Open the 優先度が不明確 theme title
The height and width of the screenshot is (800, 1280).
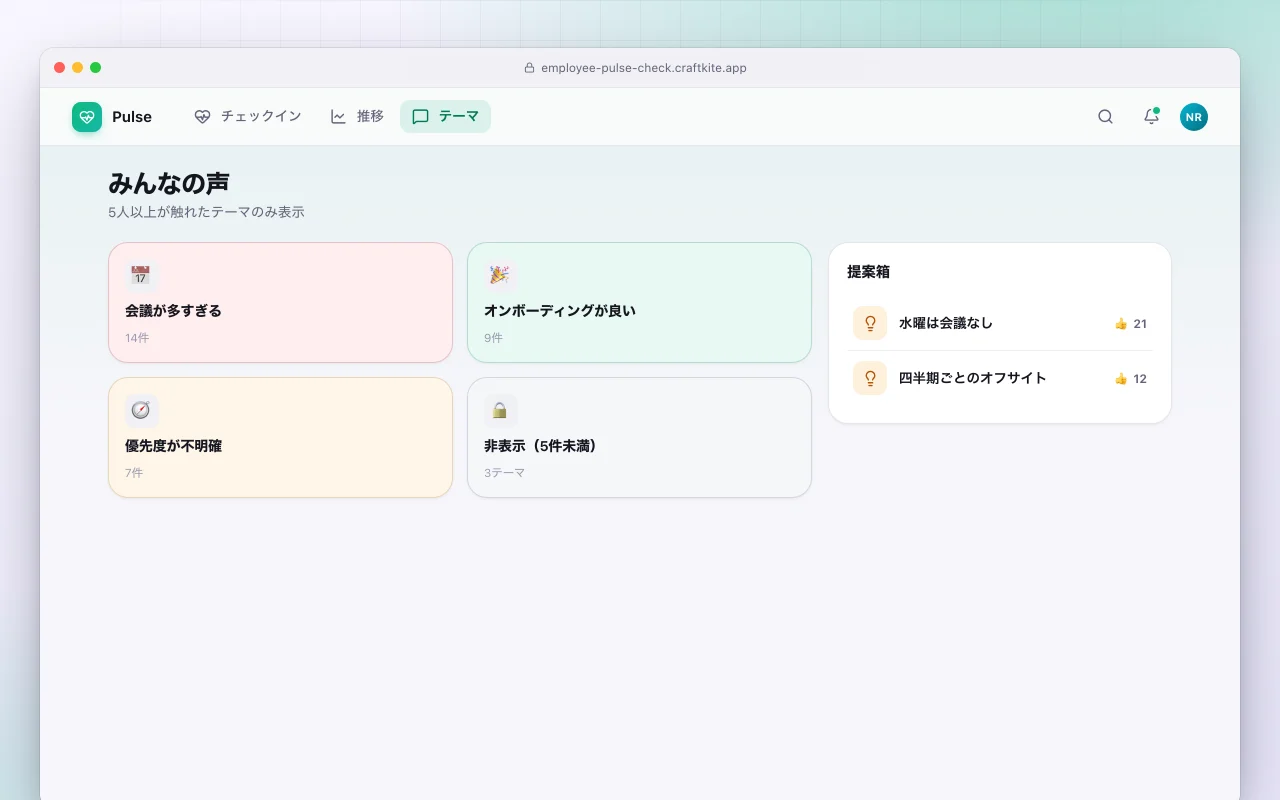pyautogui.click(x=173, y=446)
